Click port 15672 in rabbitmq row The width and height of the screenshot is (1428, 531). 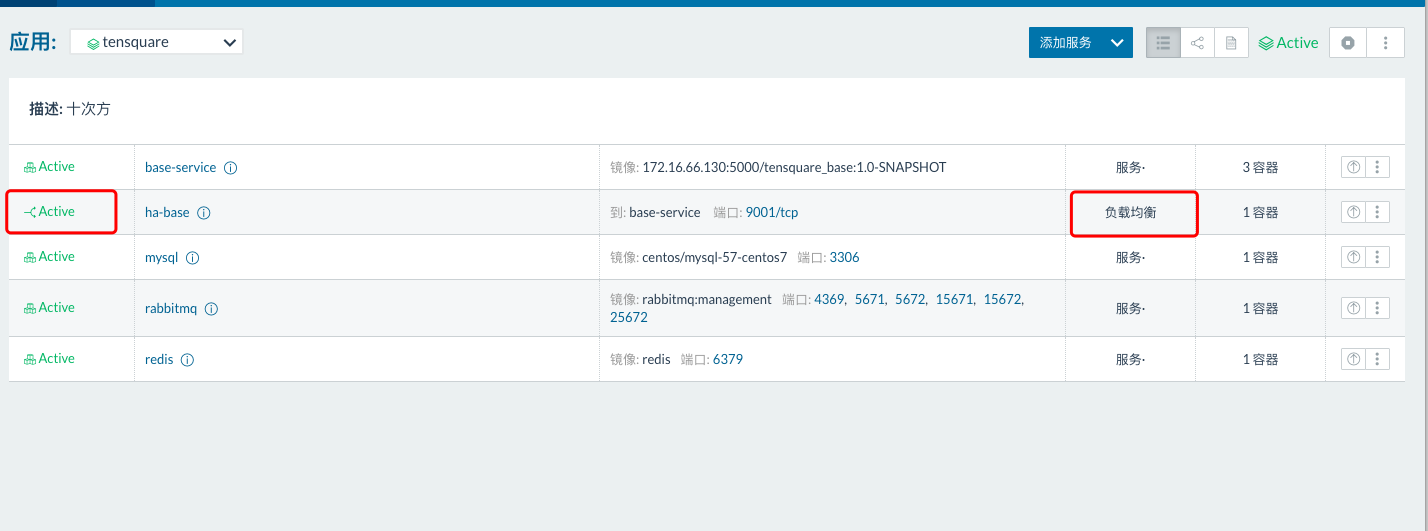(x=1003, y=299)
